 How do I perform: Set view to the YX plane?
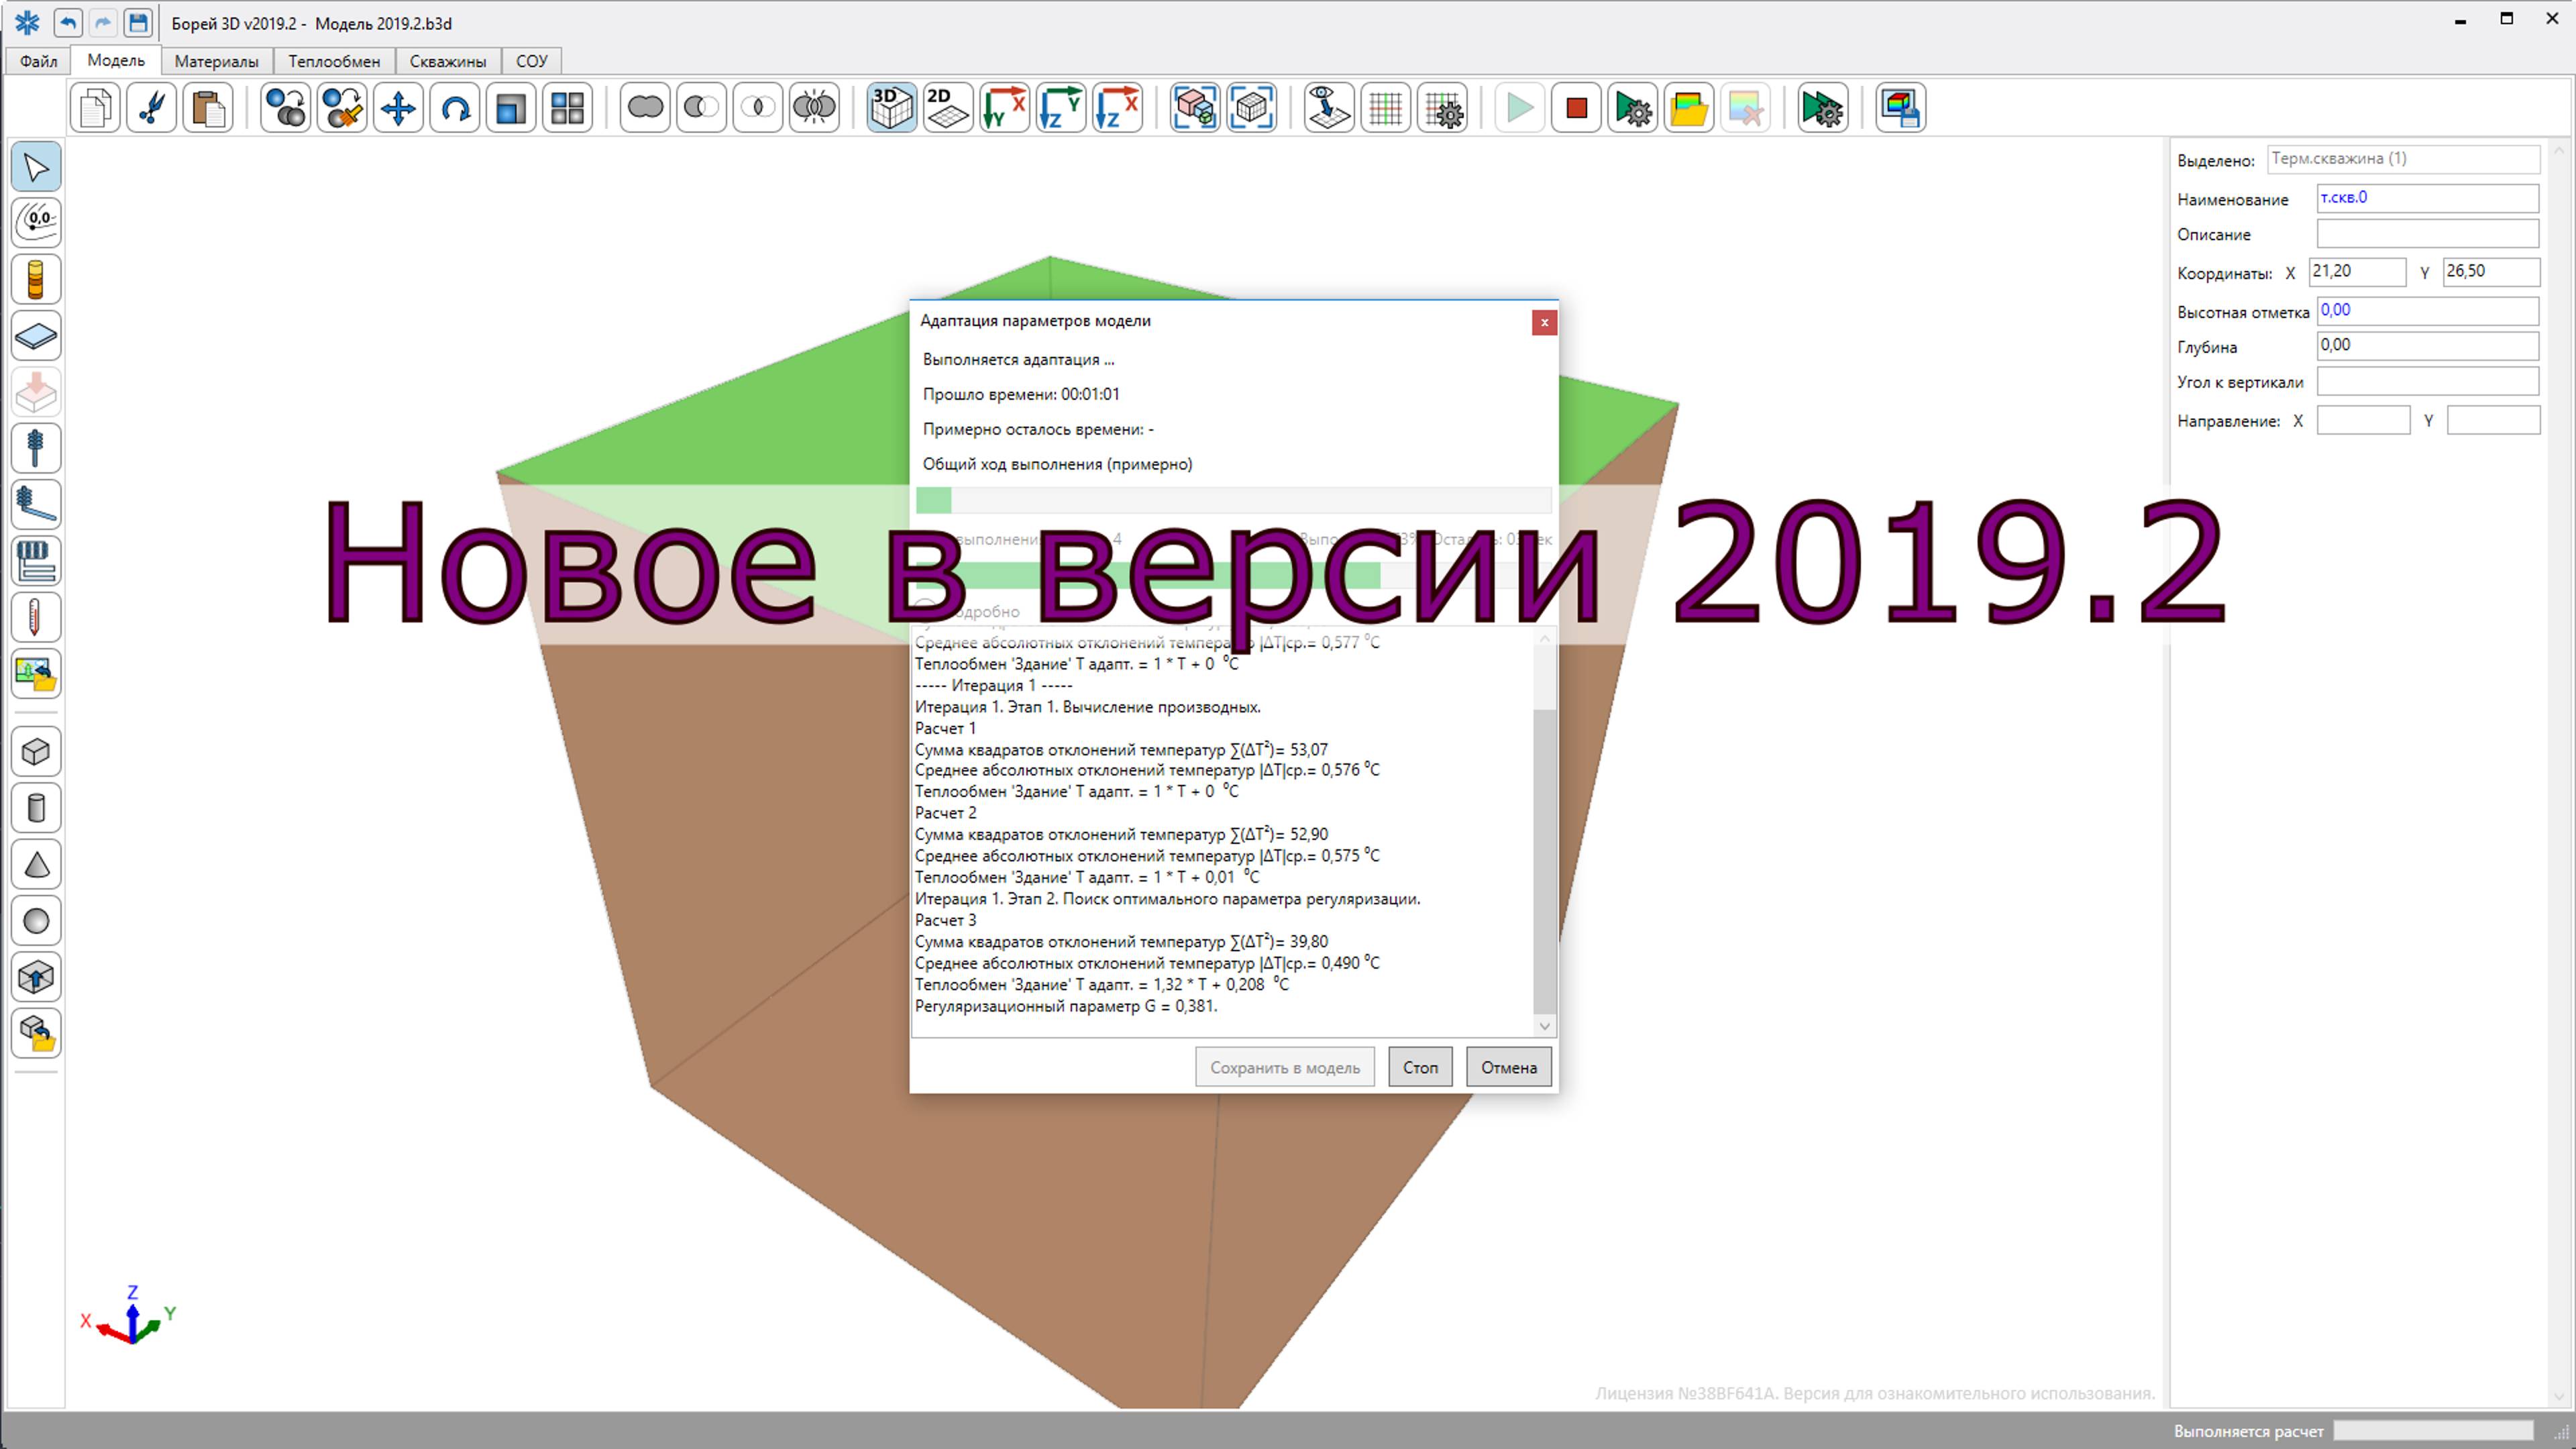[x=1004, y=107]
